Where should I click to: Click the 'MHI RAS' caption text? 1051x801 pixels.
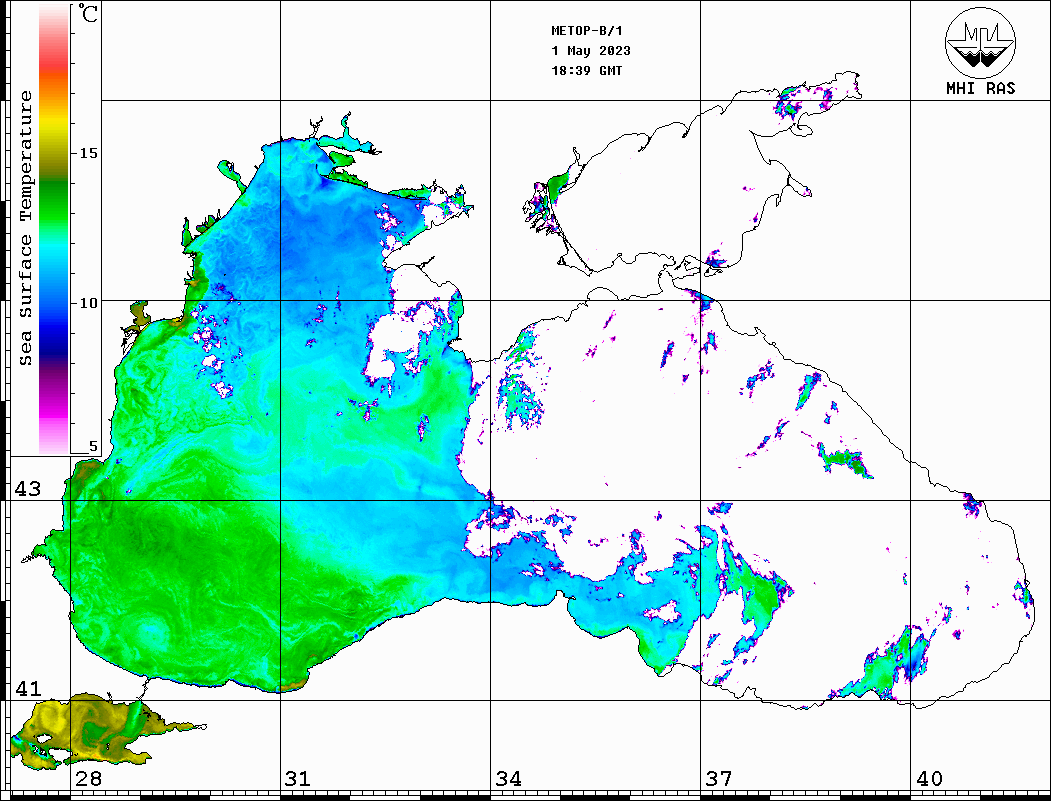click(x=980, y=88)
